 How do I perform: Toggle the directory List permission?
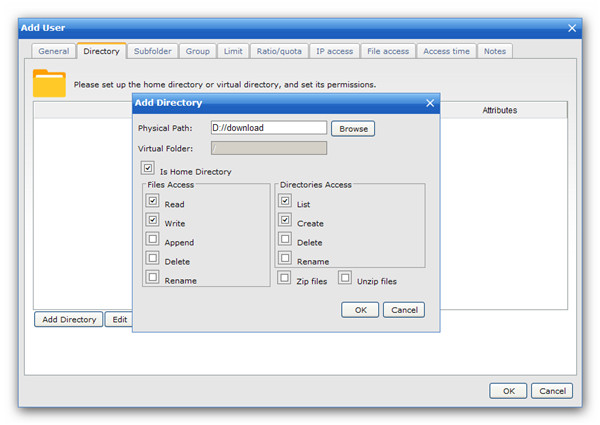coord(285,203)
